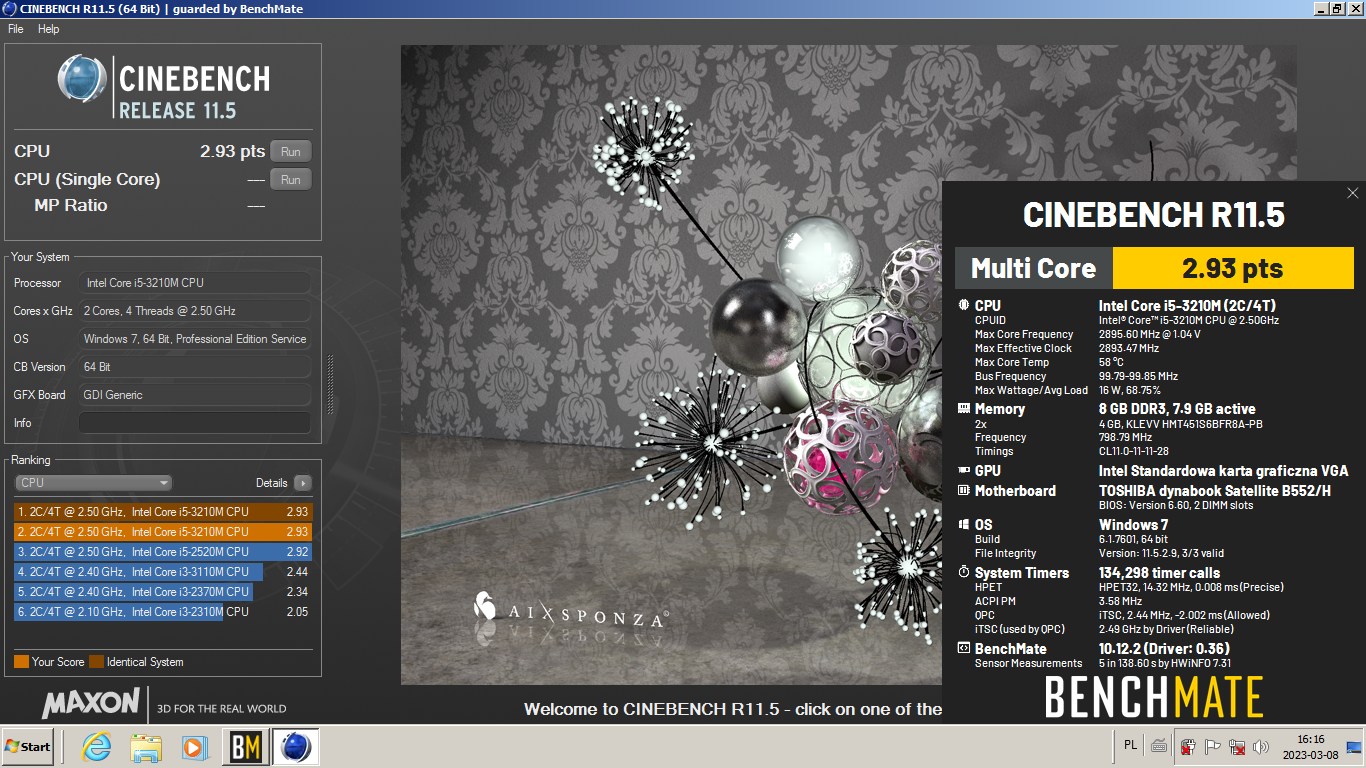Run the CPU (Single Core) benchmark
The height and width of the screenshot is (768, 1366).
(290, 179)
